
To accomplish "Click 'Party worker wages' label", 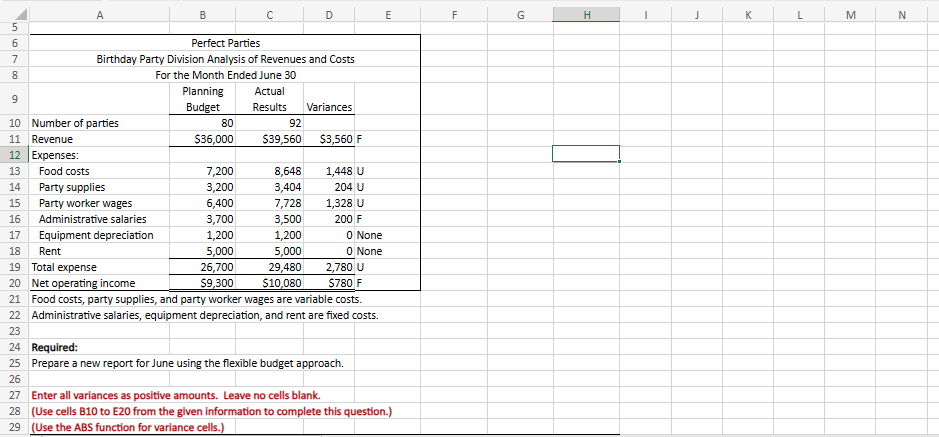I will coord(86,203).
